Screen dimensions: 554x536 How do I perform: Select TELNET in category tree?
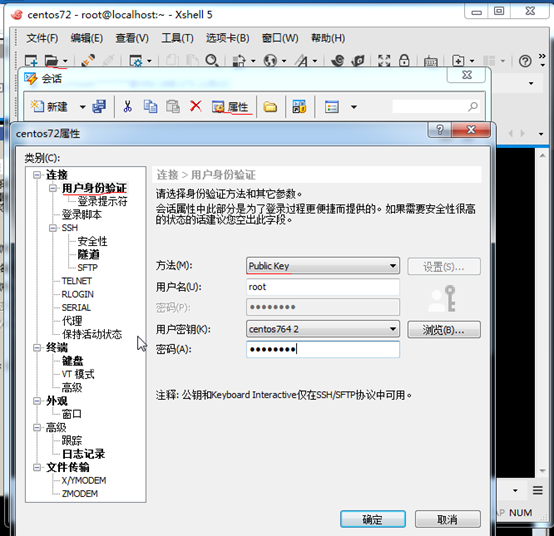[x=77, y=281]
